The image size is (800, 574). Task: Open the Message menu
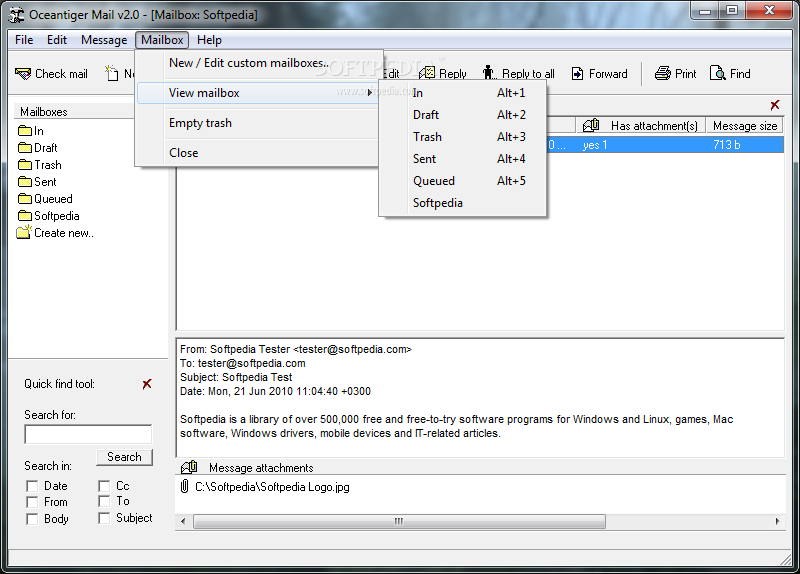[x=104, y=40]
